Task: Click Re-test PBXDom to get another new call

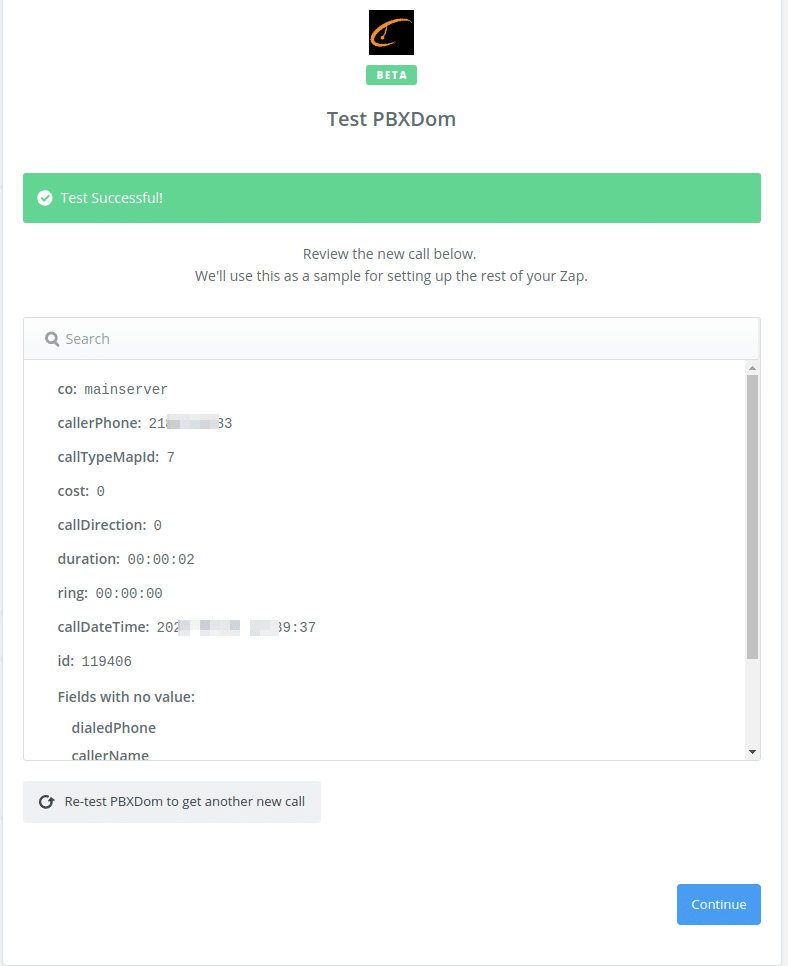Action: pos(171,801)
